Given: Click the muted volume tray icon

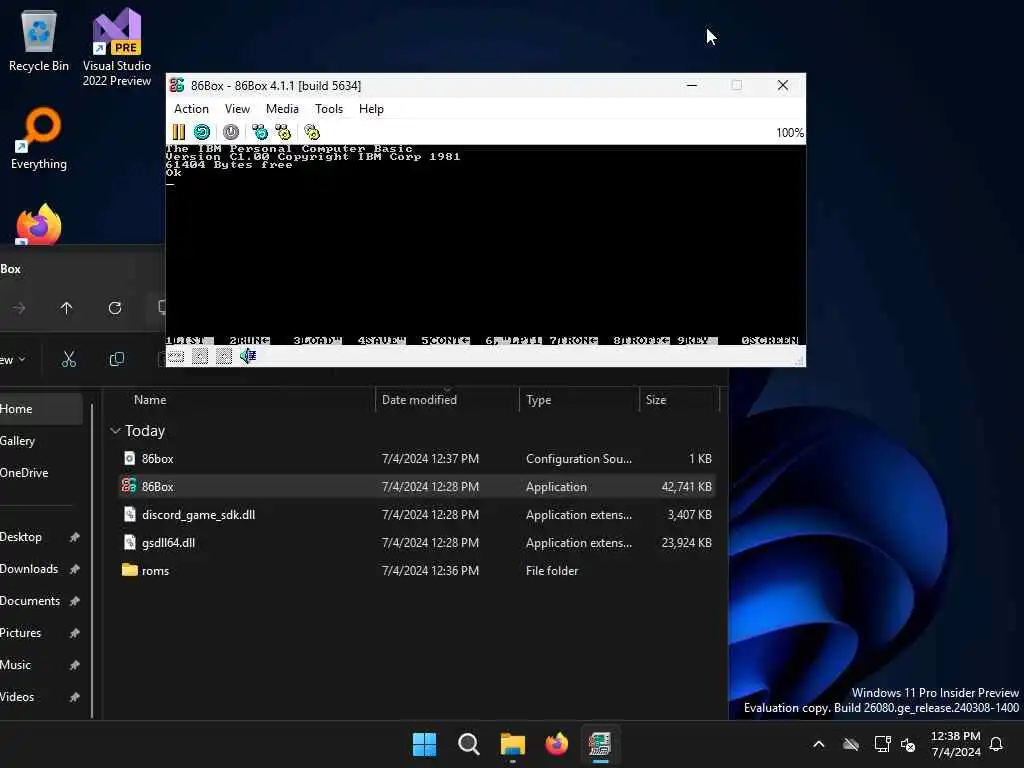Looking at the screenshot, I should click(908, 744).
